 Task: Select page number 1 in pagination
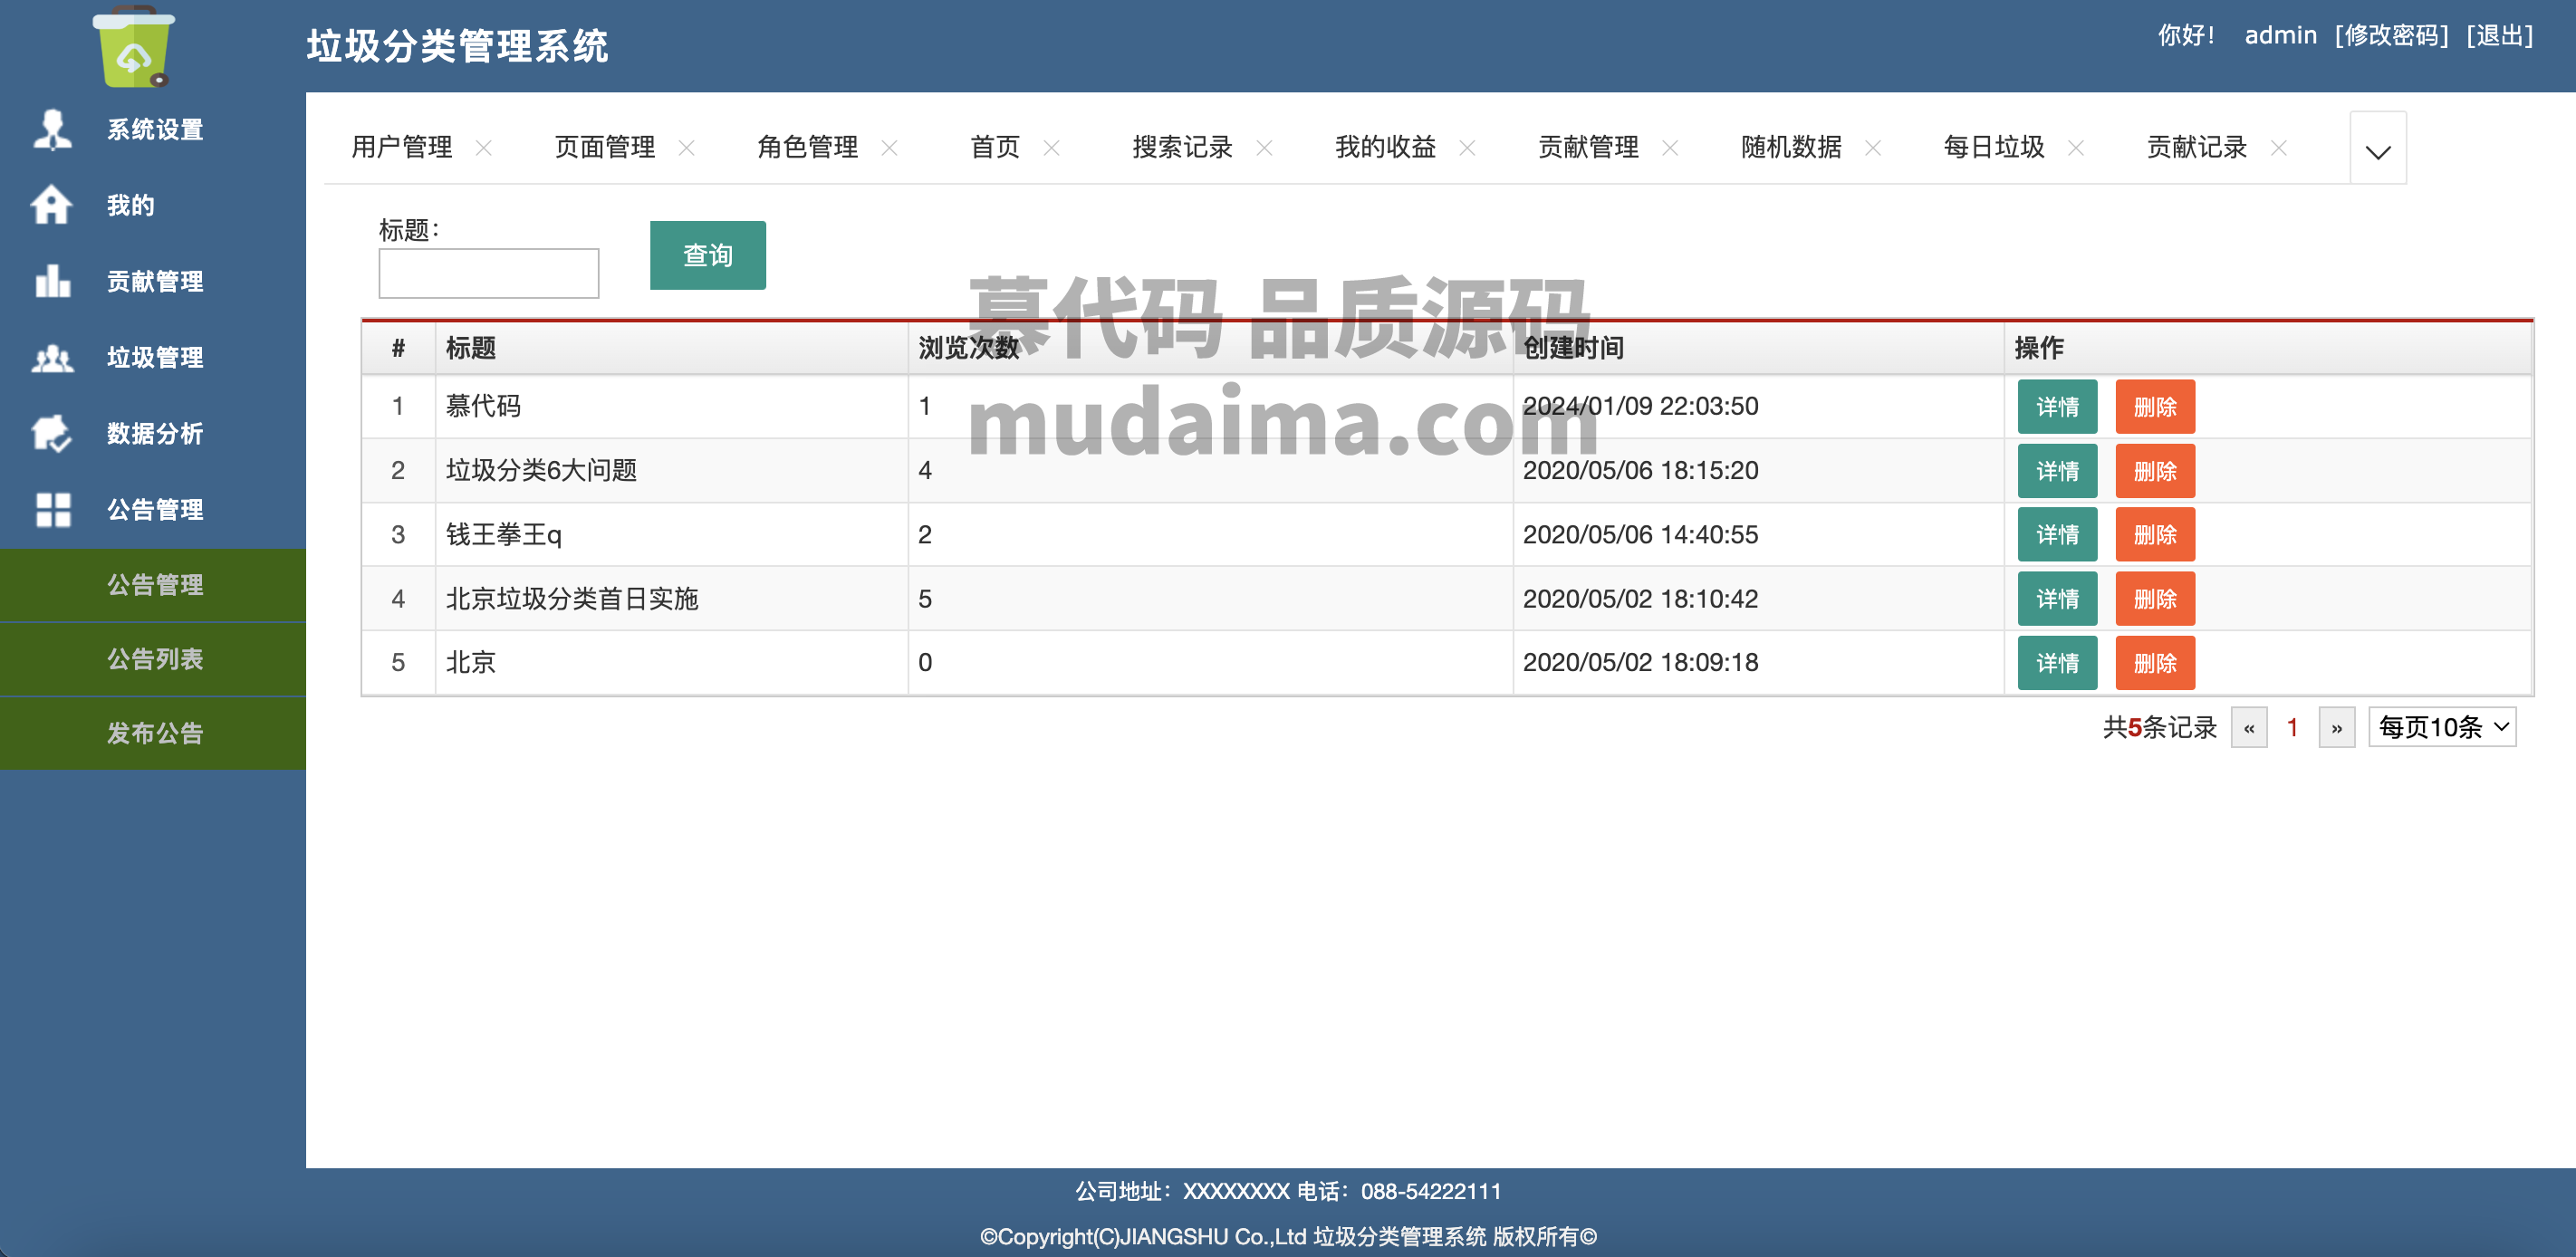coord(2293,727)
